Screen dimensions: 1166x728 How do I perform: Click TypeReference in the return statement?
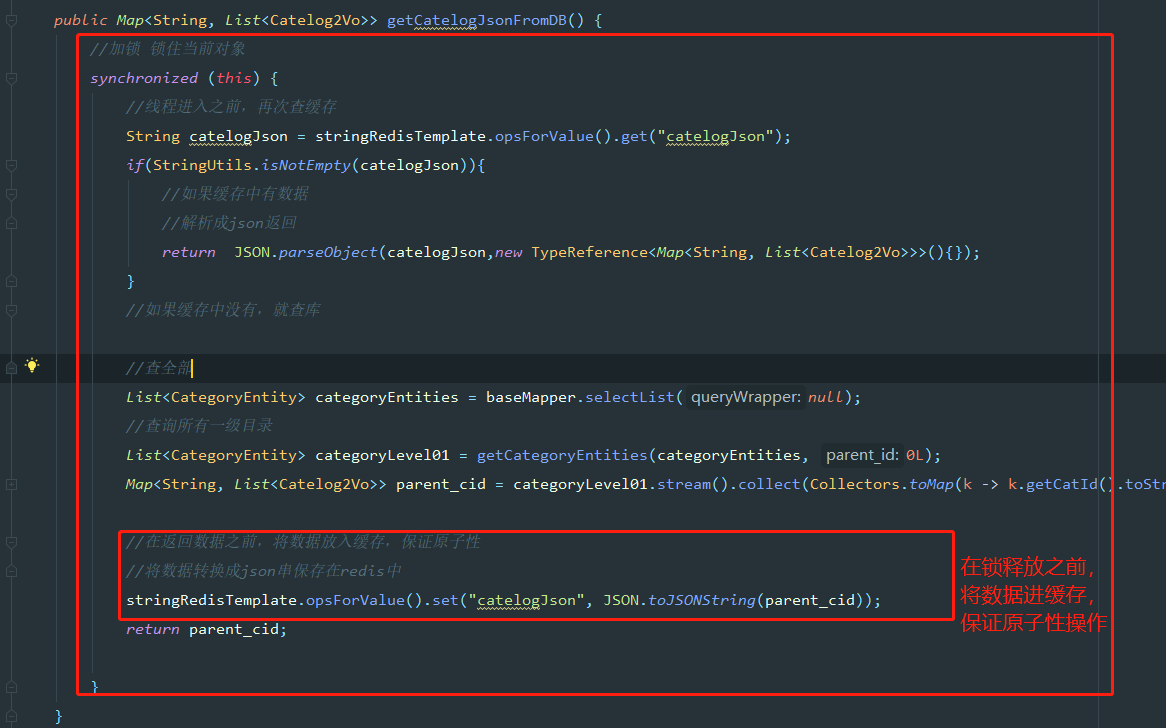tap(589, 252)
